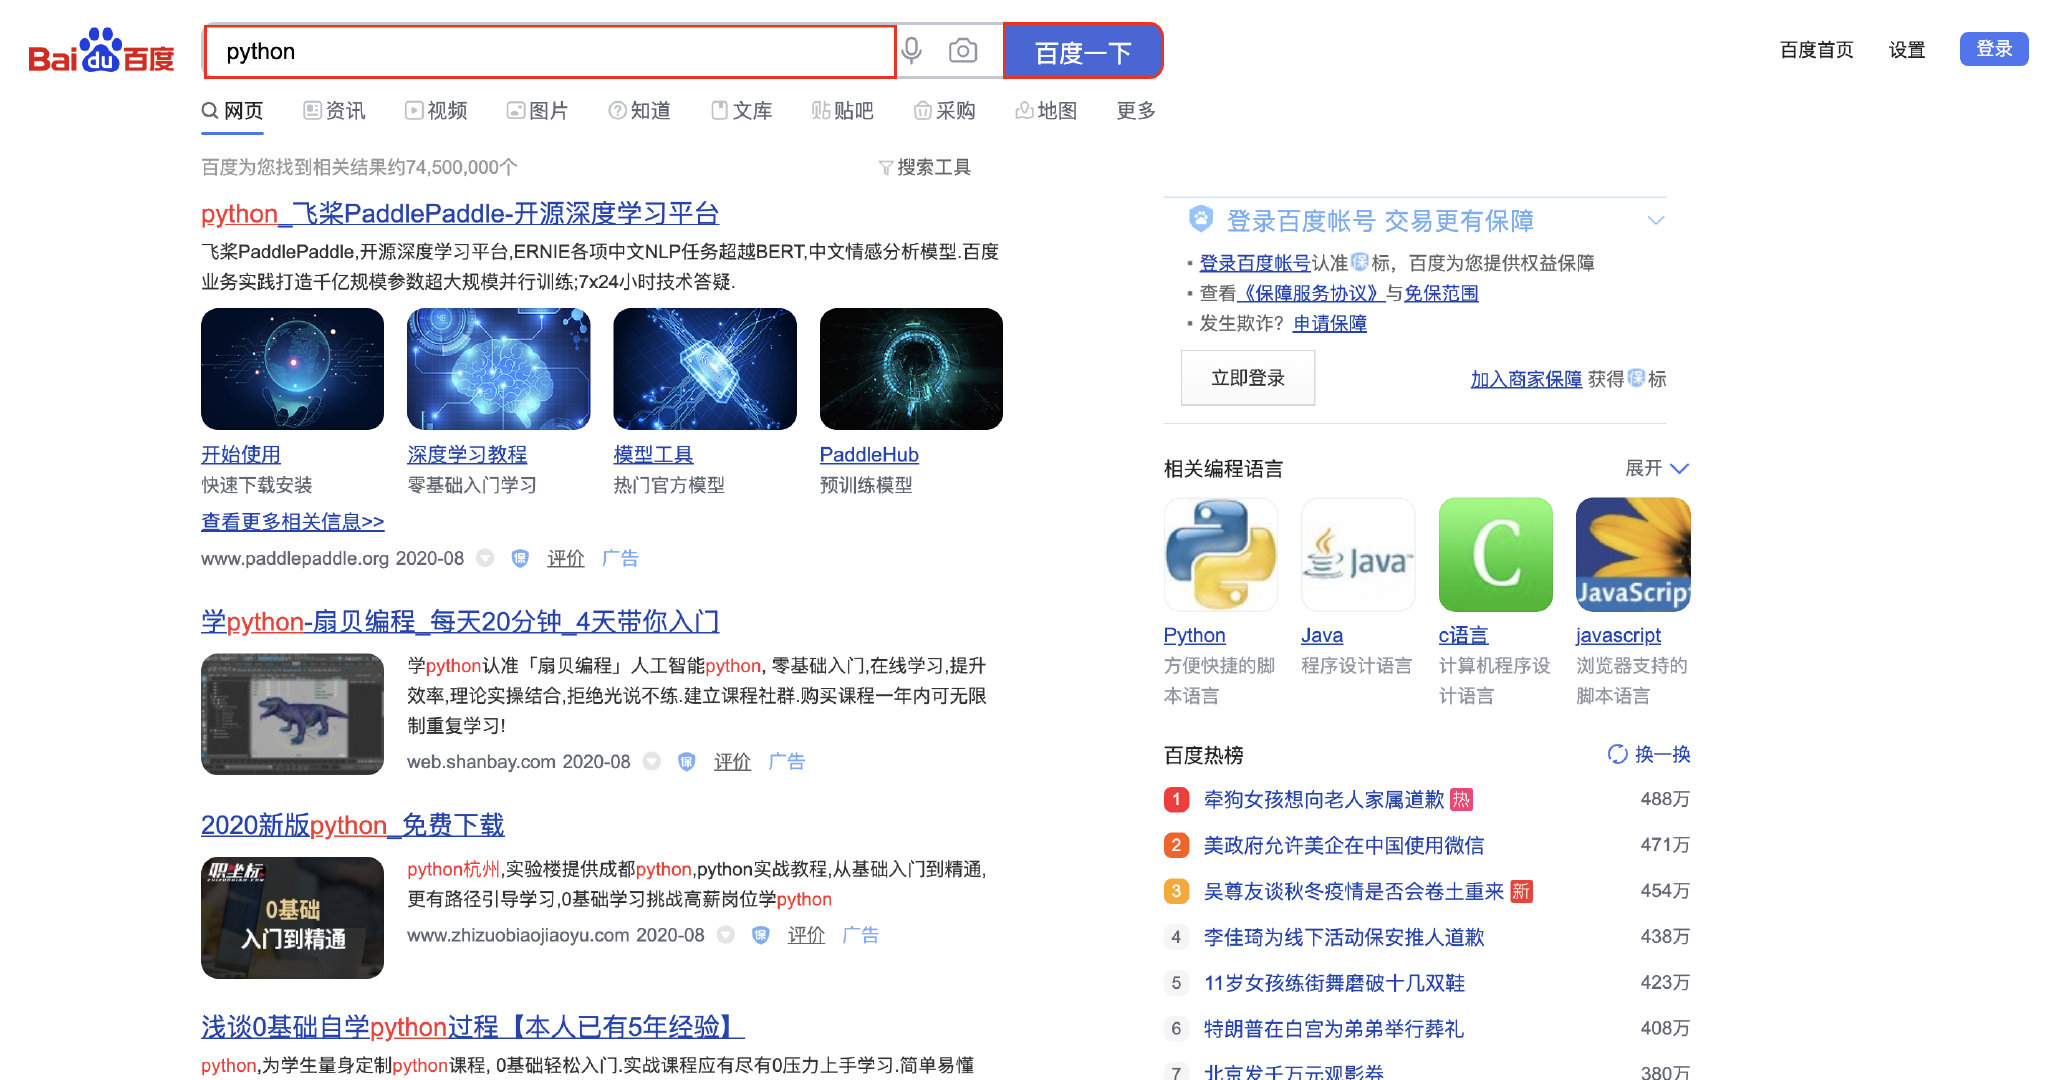
Task: Click the dinosaur thumbnail of shanbay result
Action: (292, 714)
